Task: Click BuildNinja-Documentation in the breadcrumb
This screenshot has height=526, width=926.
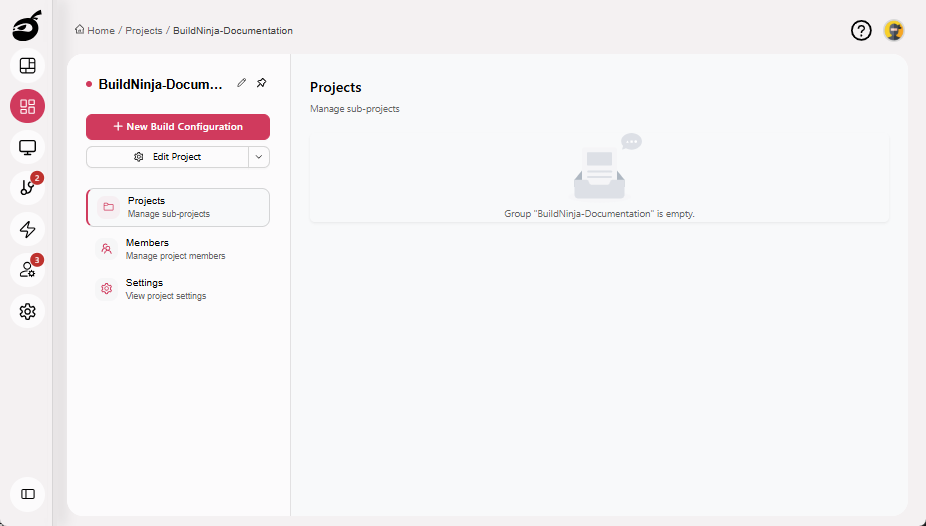Action: (x=233, y=31)
